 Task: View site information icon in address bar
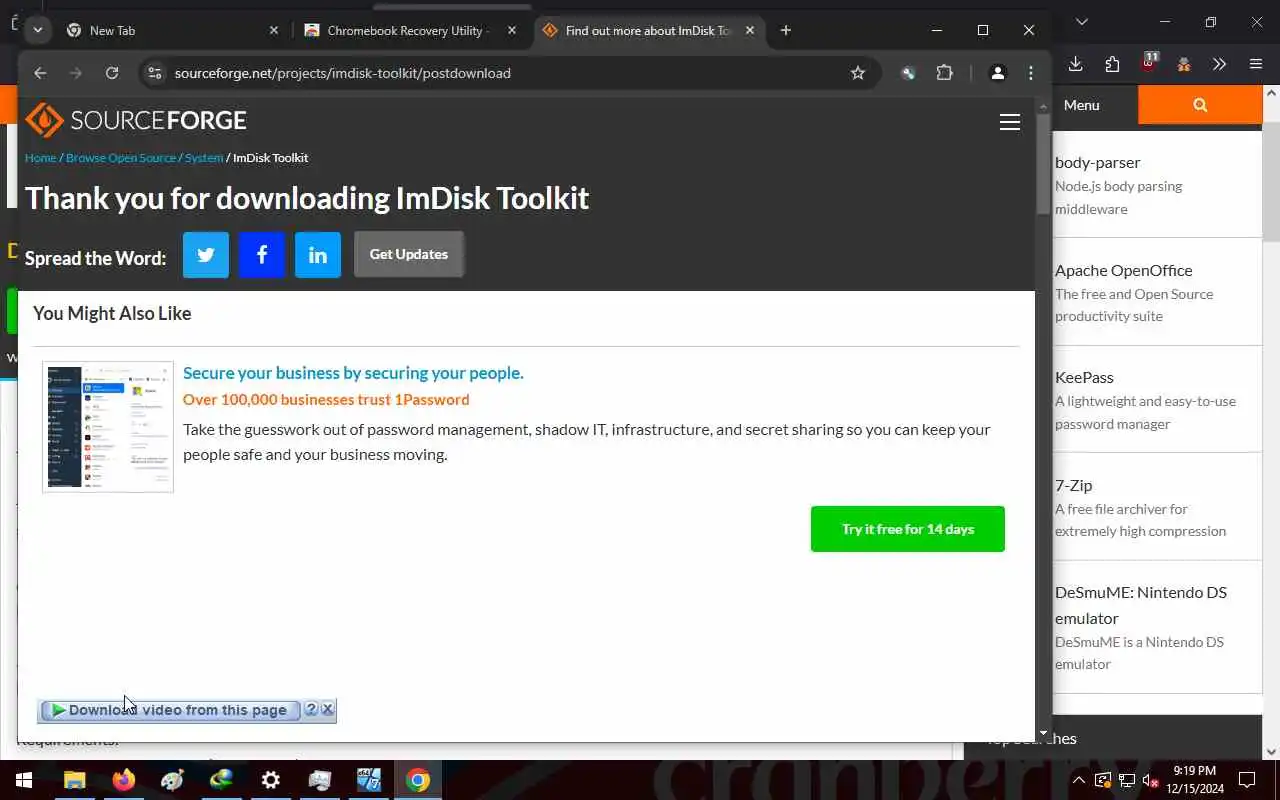point(154,73)
